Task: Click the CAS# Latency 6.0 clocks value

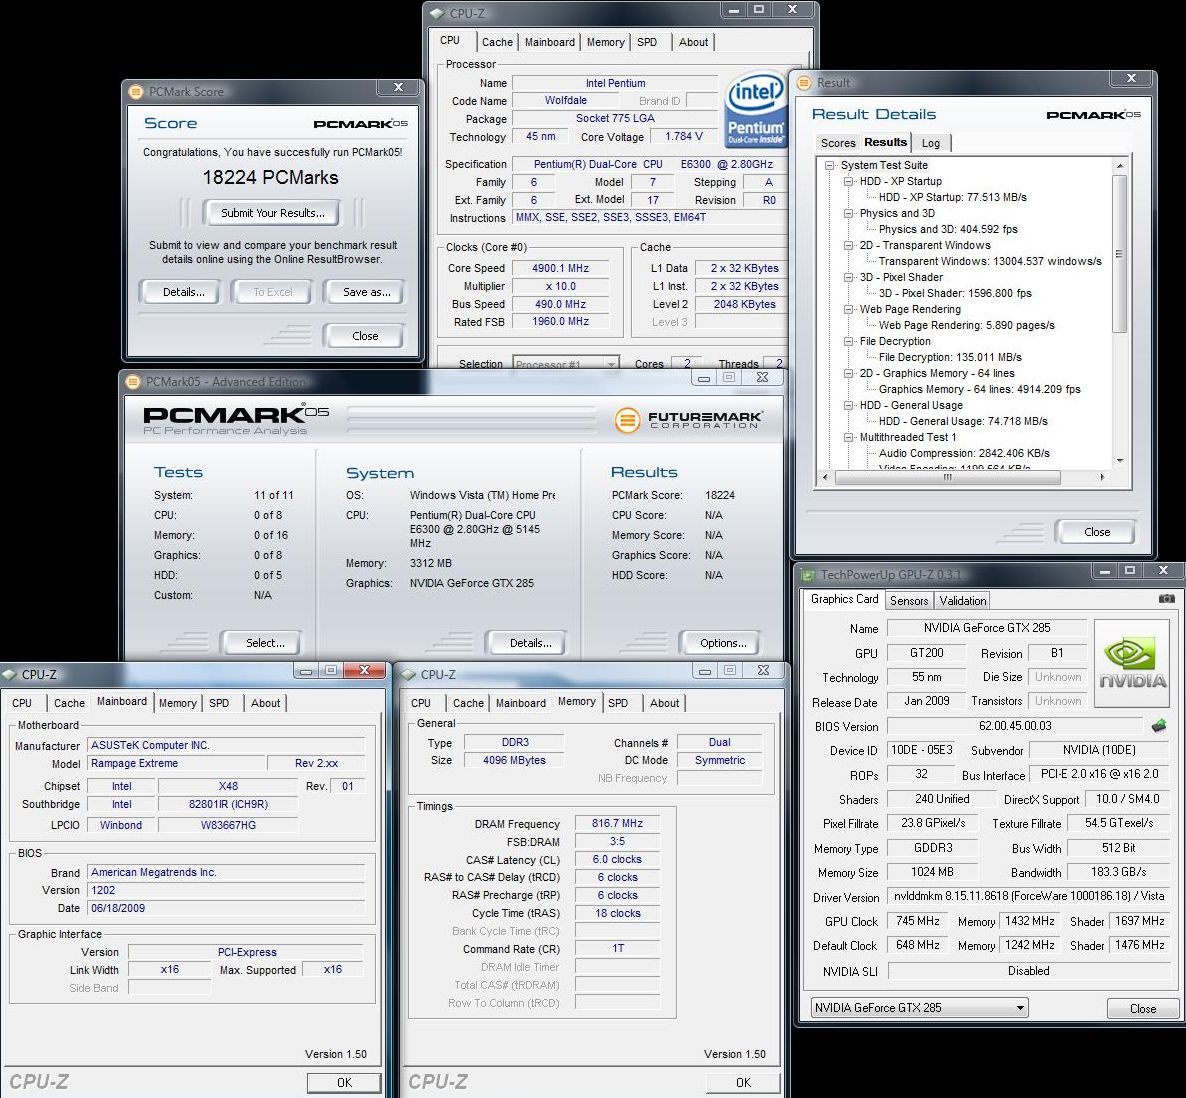Action: click(x=617, y=859)
